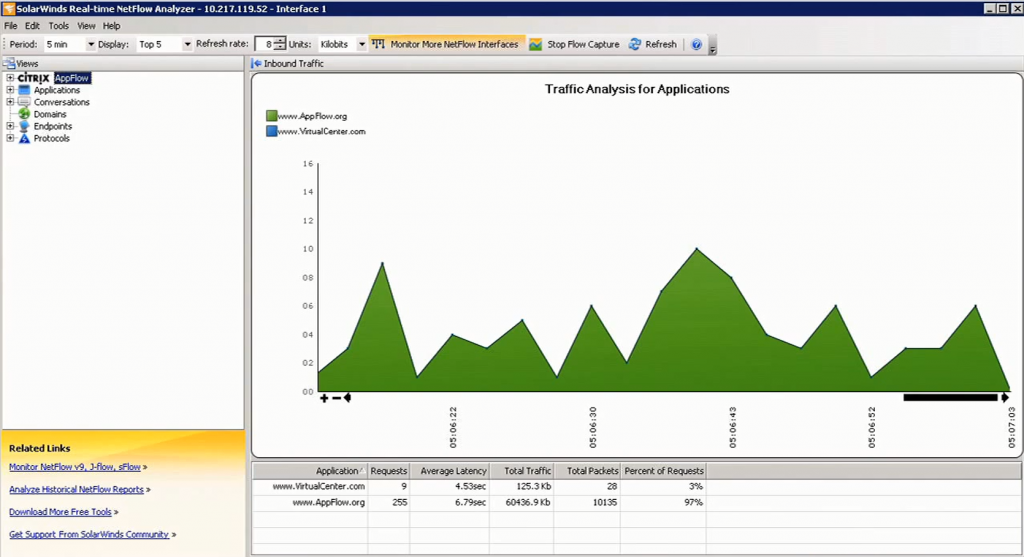Click the Protocols tree icon
The image size is (1024, 557).
[x=24, y=138]
